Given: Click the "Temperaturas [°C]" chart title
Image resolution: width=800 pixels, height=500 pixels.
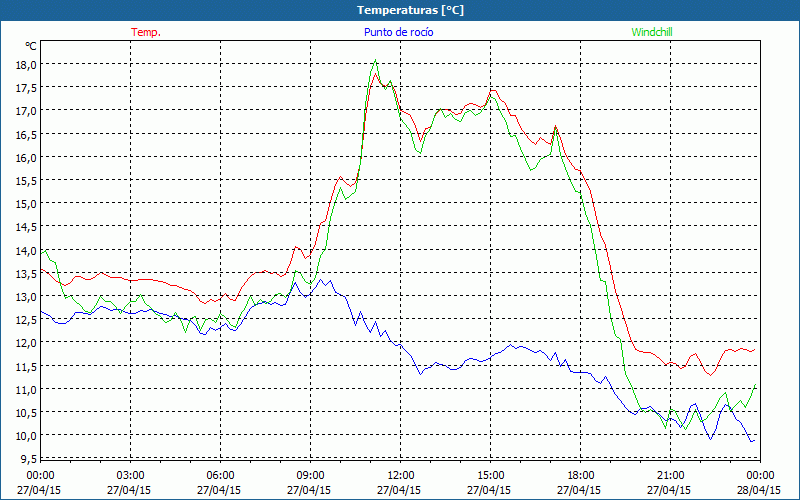Looking at the screenshot, I should (x=410, y=10).
